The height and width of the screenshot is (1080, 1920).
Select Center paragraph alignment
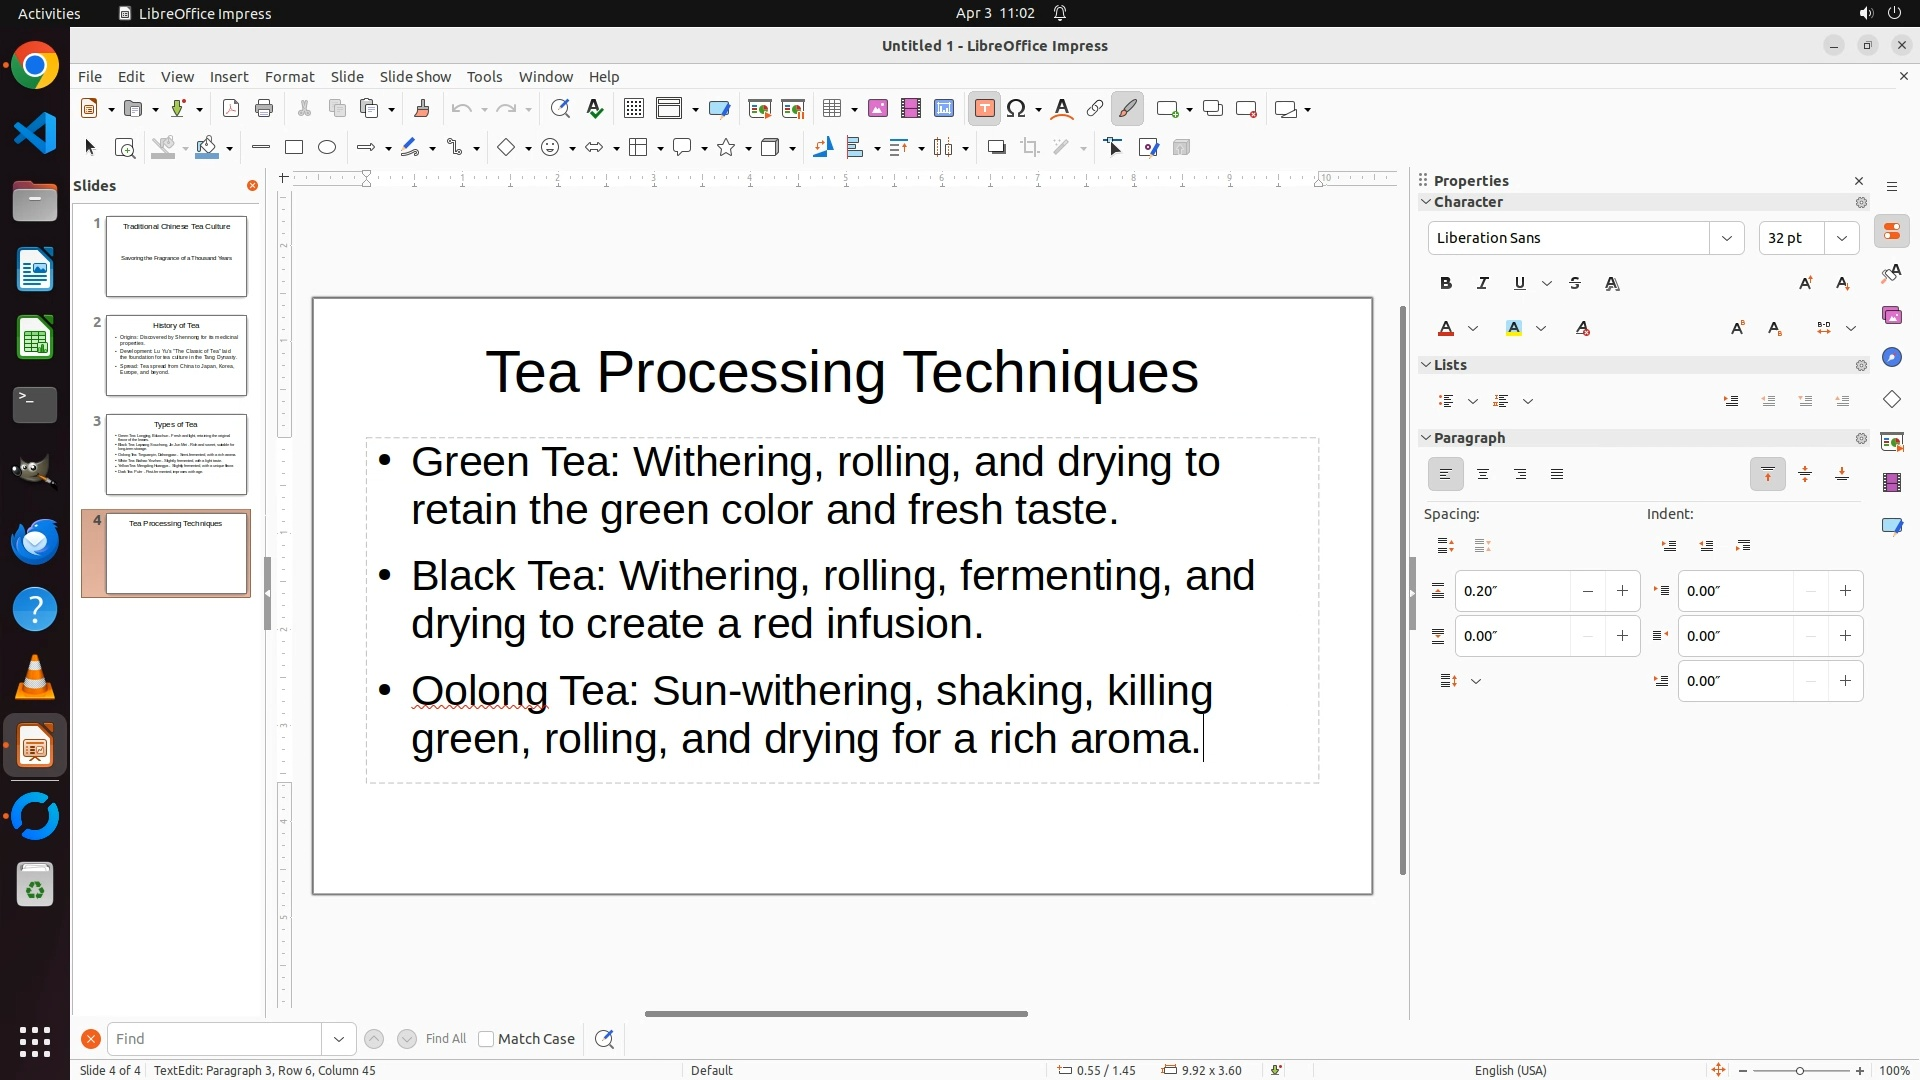1483,475
